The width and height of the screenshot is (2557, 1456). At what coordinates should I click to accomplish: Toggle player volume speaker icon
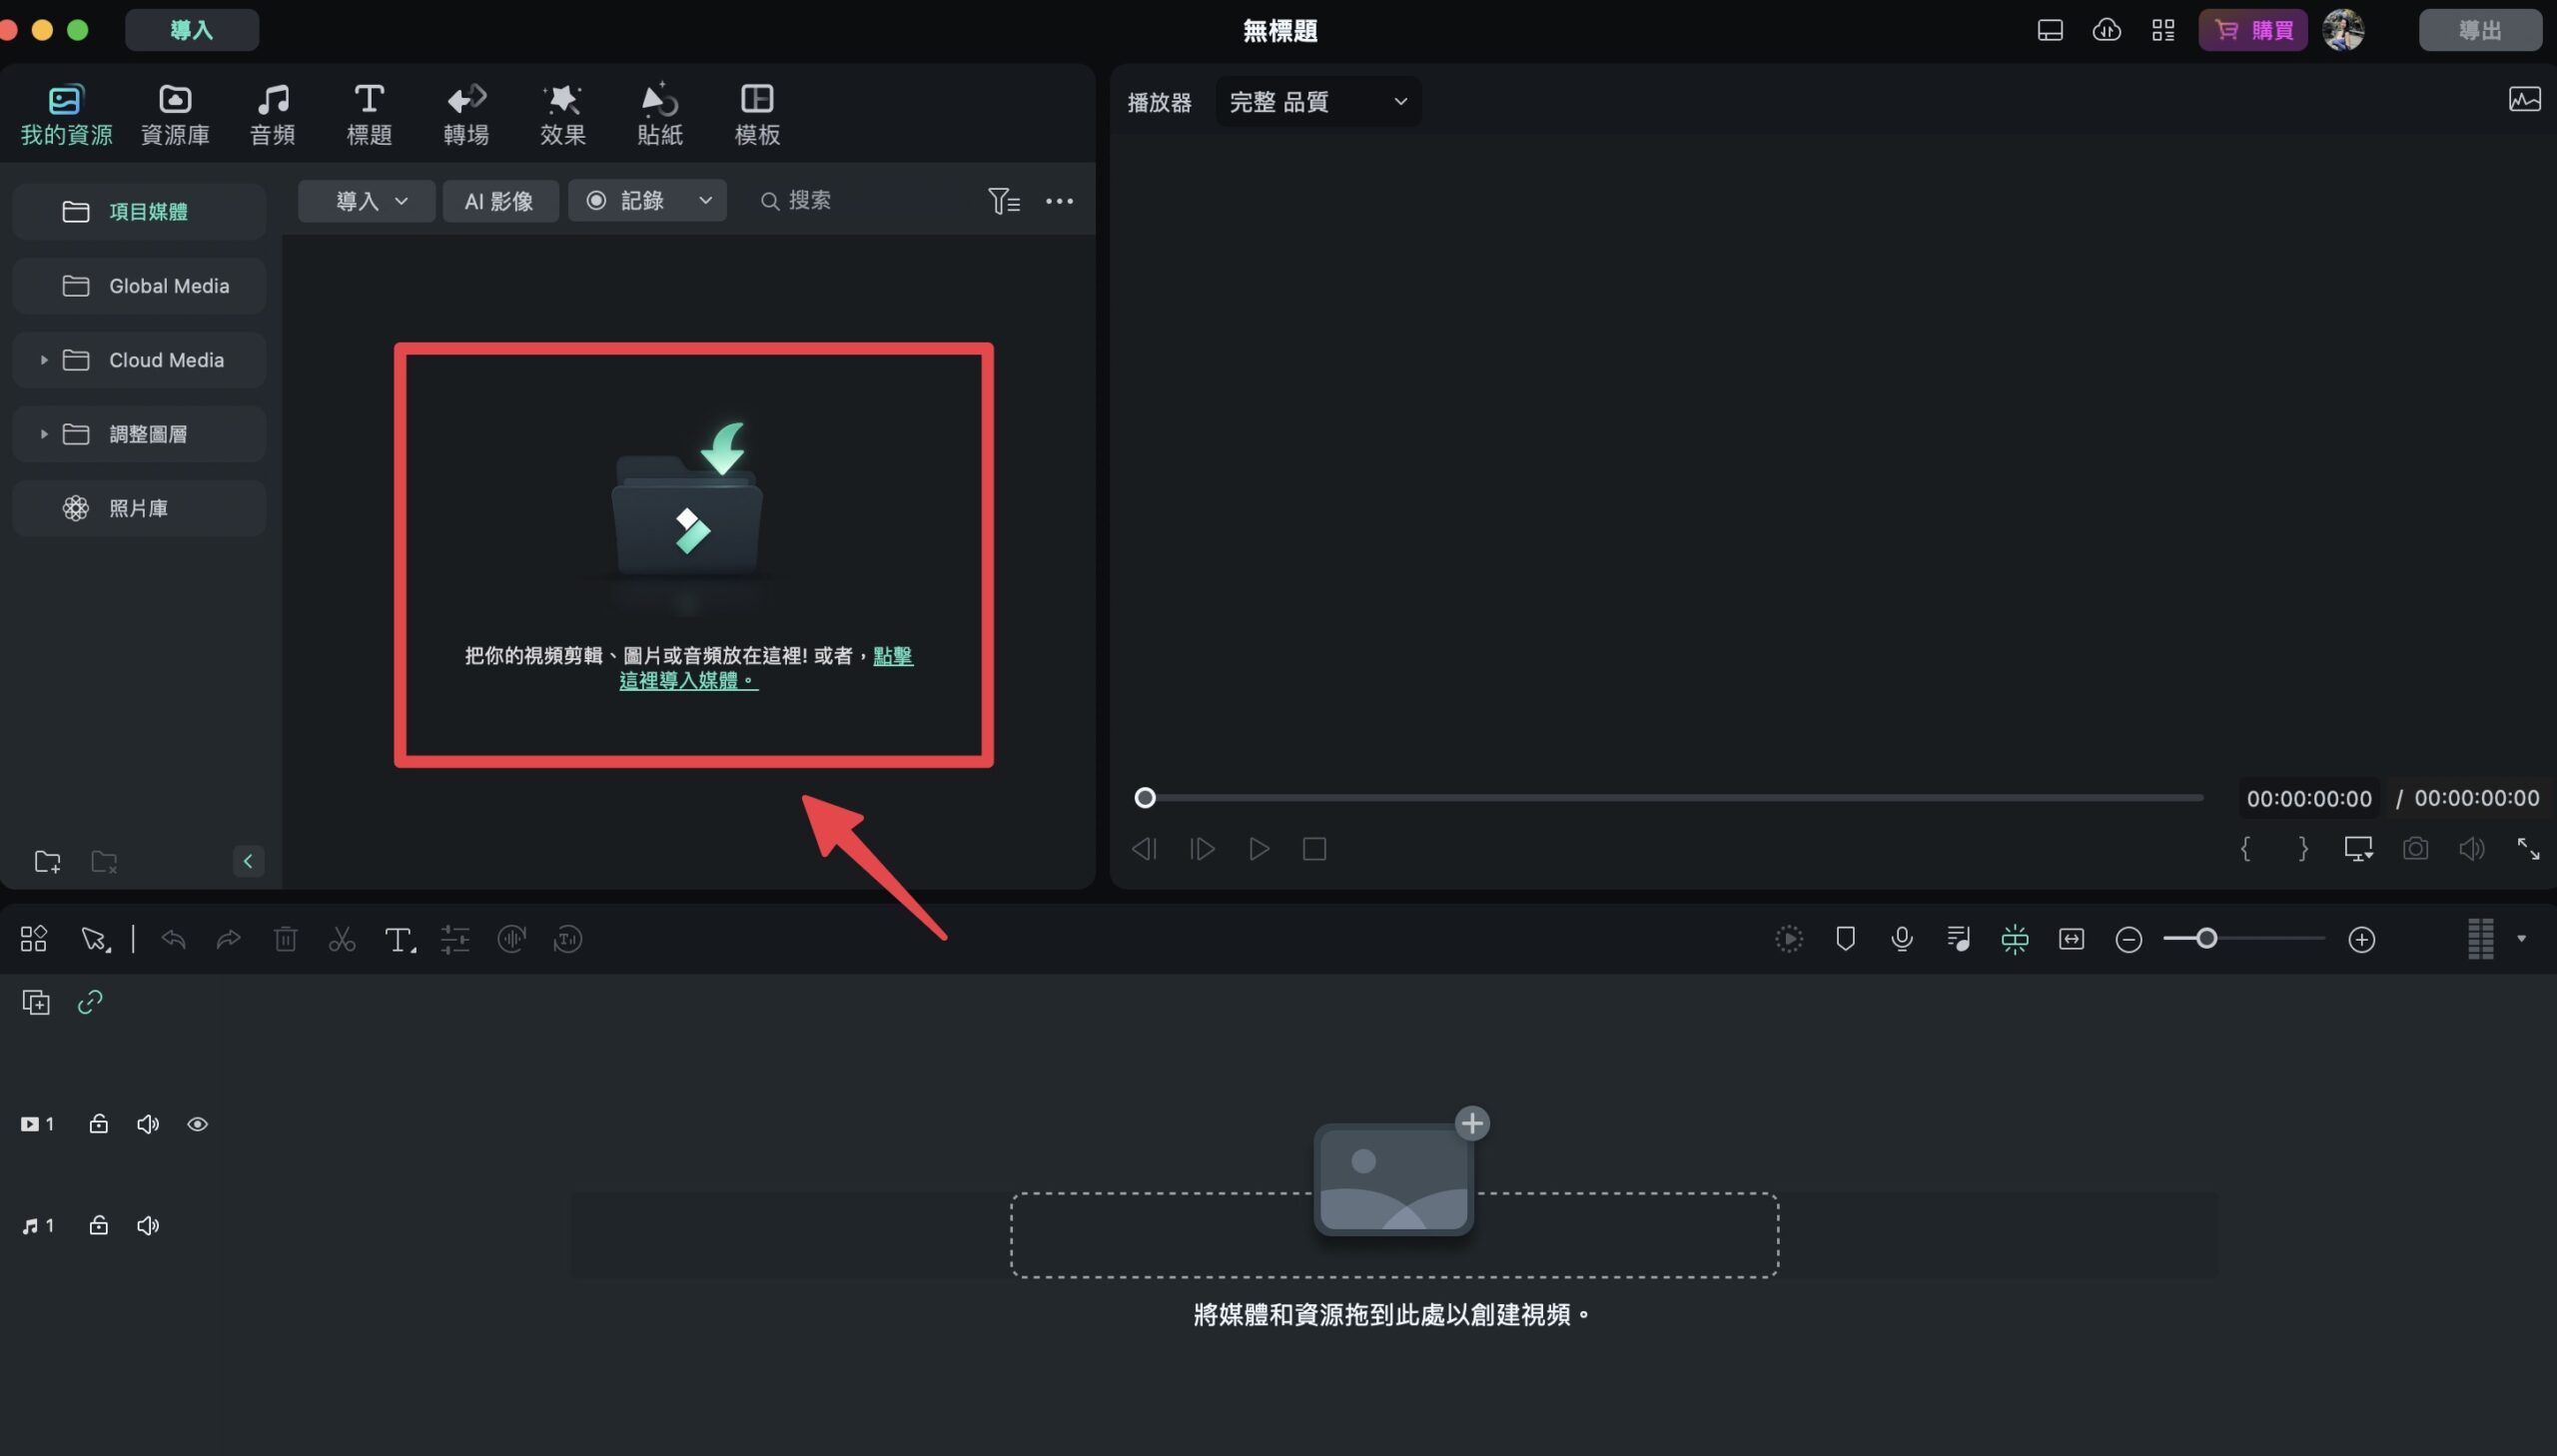click(2471, 848)
